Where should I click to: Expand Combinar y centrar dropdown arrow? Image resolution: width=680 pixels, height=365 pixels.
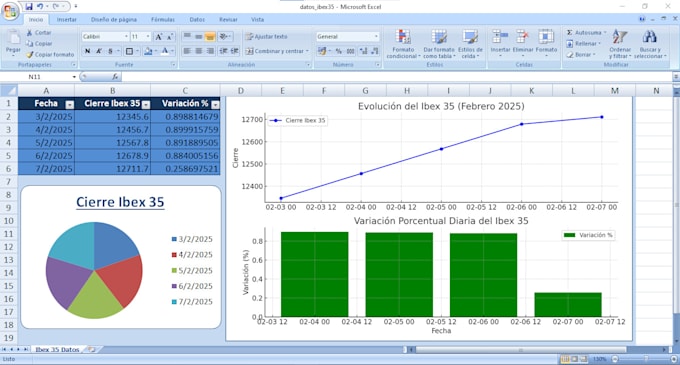(307, 51)
